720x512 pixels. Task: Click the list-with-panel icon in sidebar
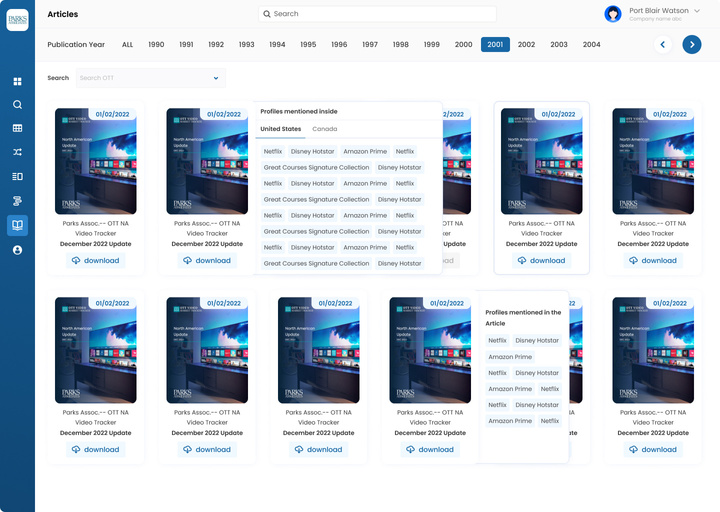tap(17, 176)
